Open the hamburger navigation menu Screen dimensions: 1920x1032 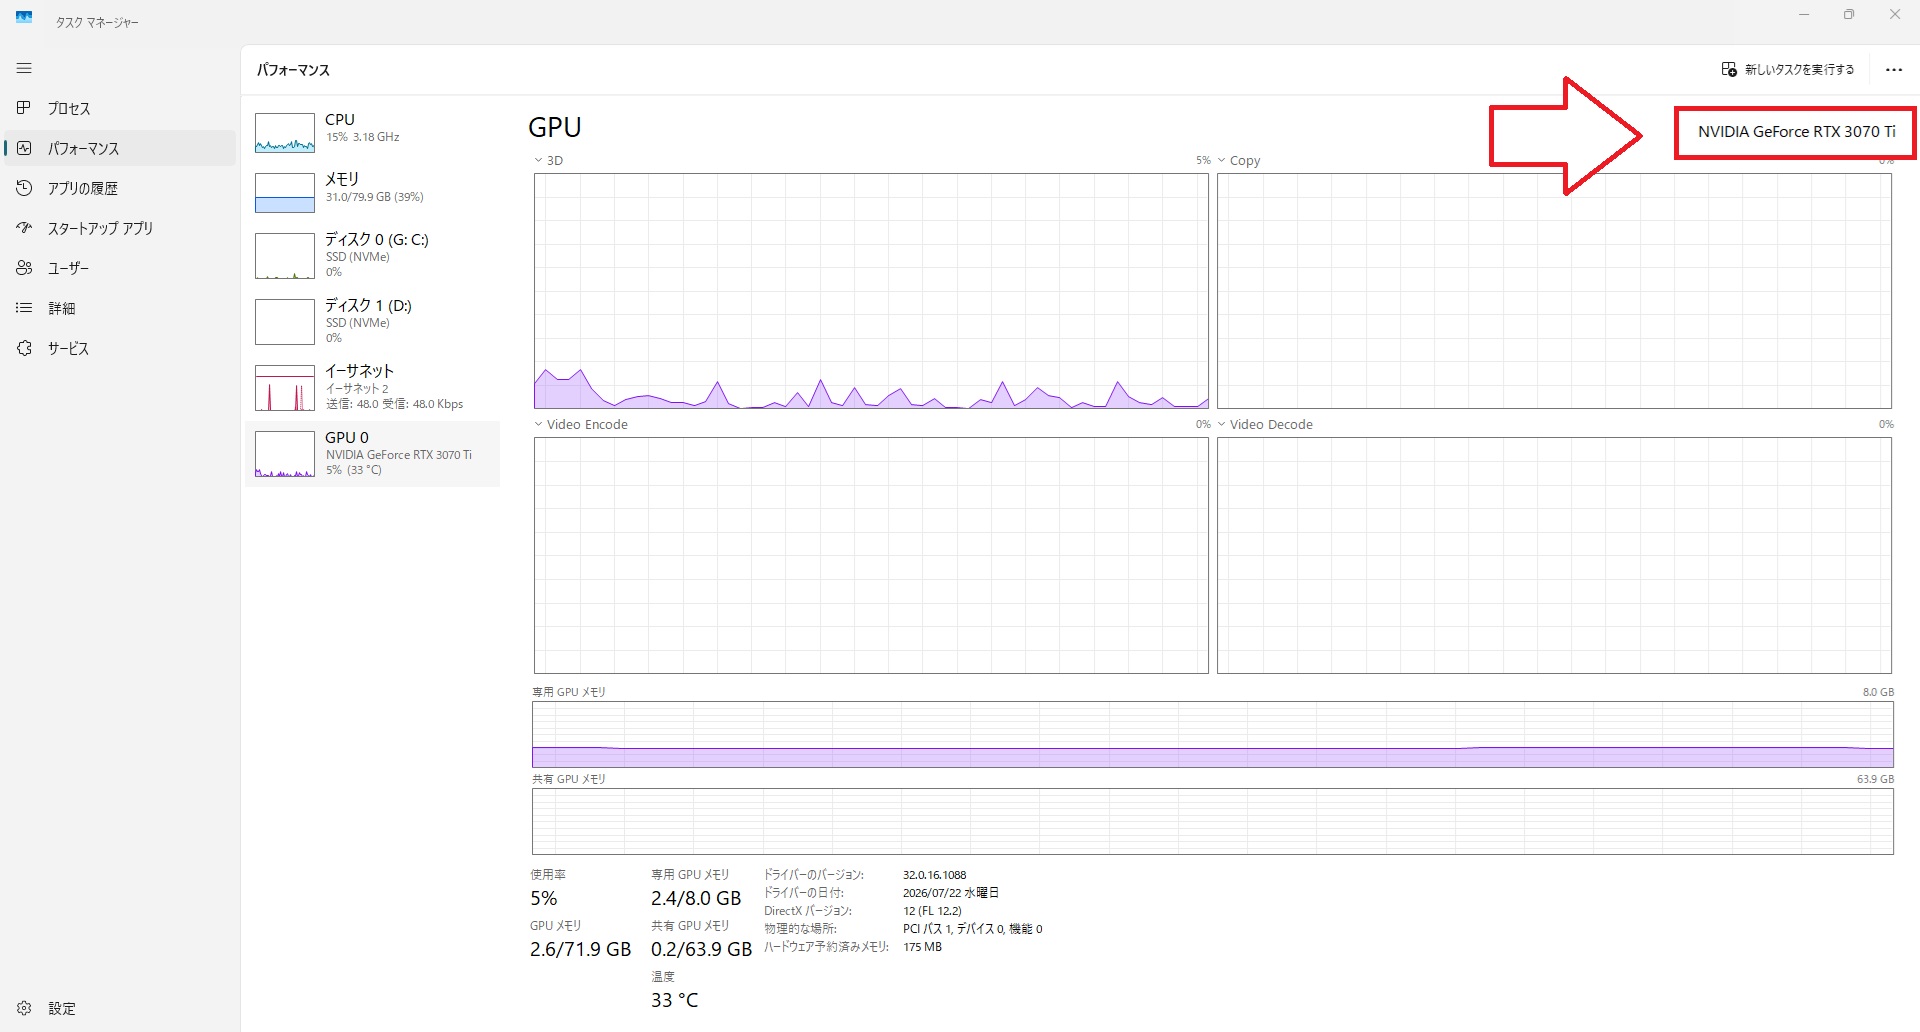[24, 68]
